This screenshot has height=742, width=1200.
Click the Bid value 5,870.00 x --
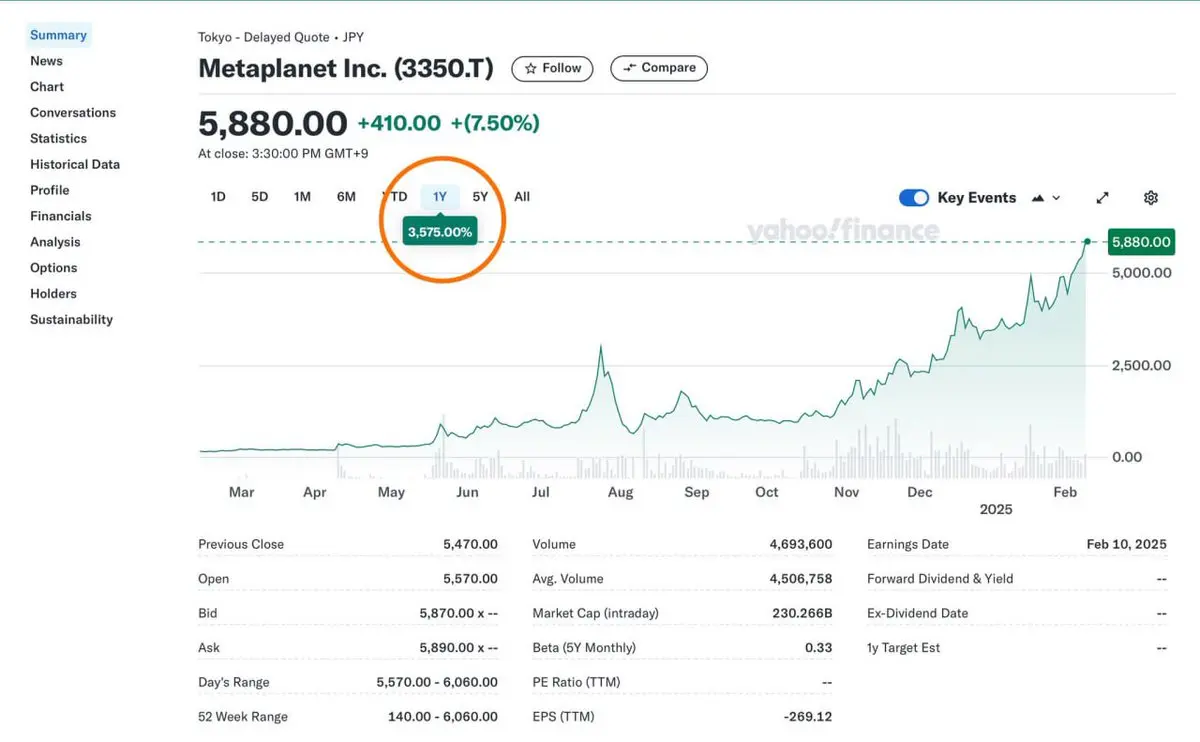click(458, 613)
